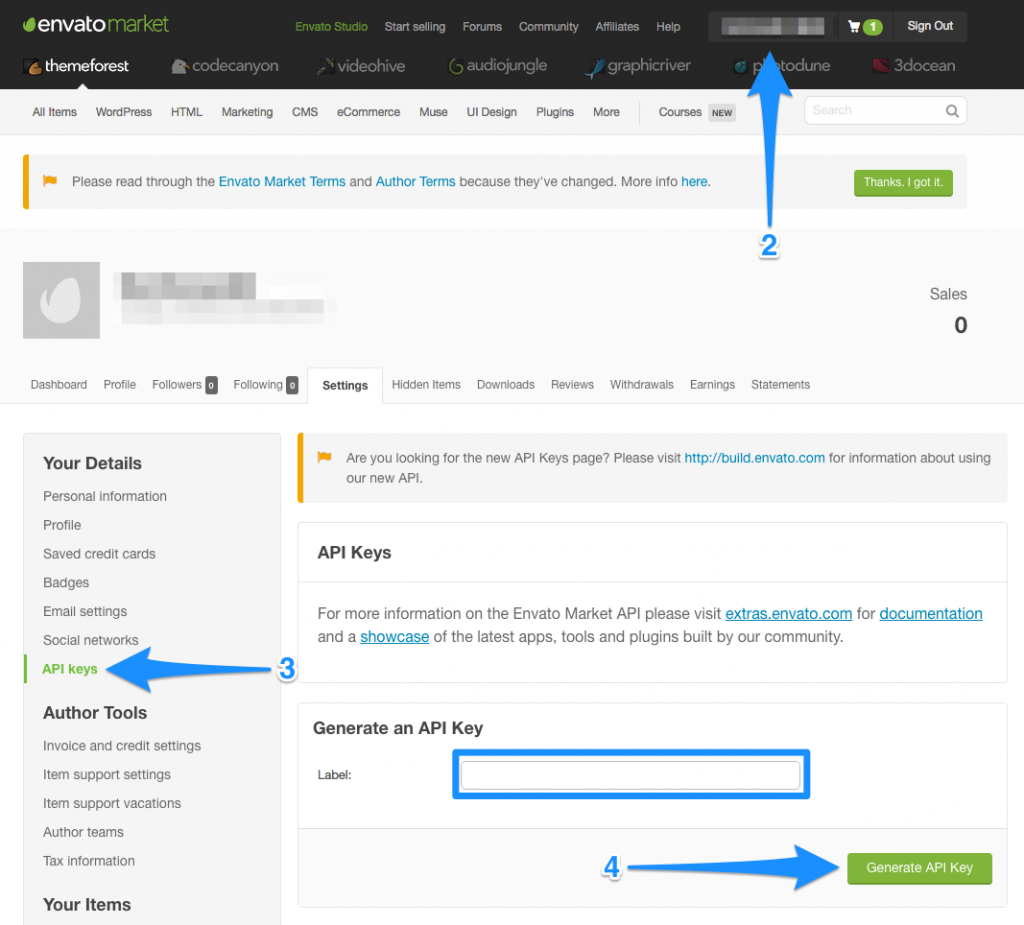Open Item support settings
Viewport: 1024px width, 925px height.
106,775
